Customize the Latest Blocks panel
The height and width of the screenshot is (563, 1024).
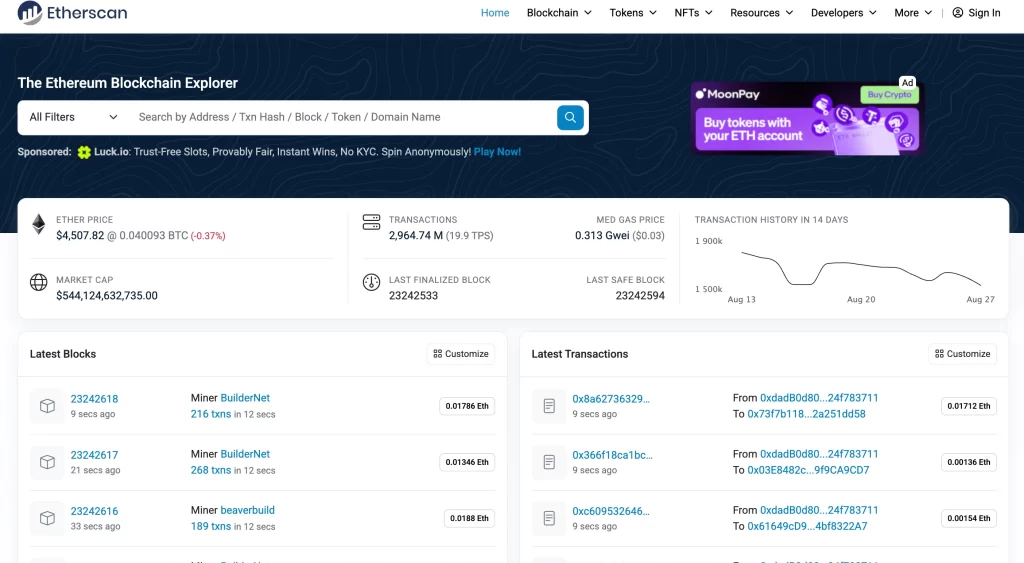coord(461,354)
